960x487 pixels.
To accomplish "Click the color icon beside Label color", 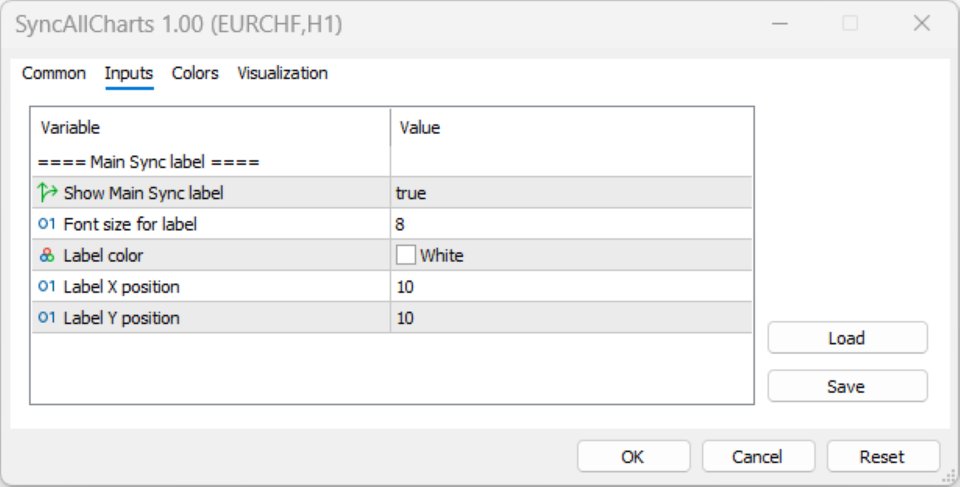I will point(47,255).
